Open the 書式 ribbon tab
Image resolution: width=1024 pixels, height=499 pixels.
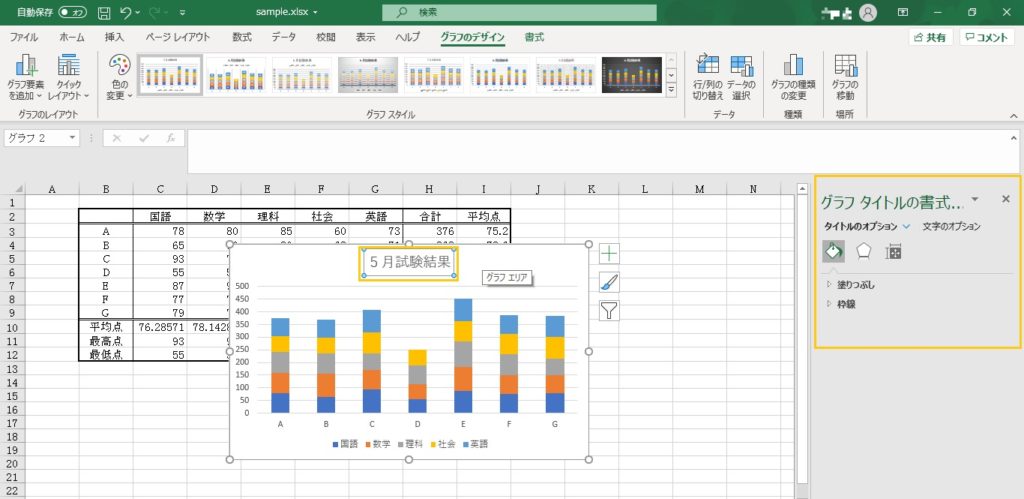click(x=534, y=37)
